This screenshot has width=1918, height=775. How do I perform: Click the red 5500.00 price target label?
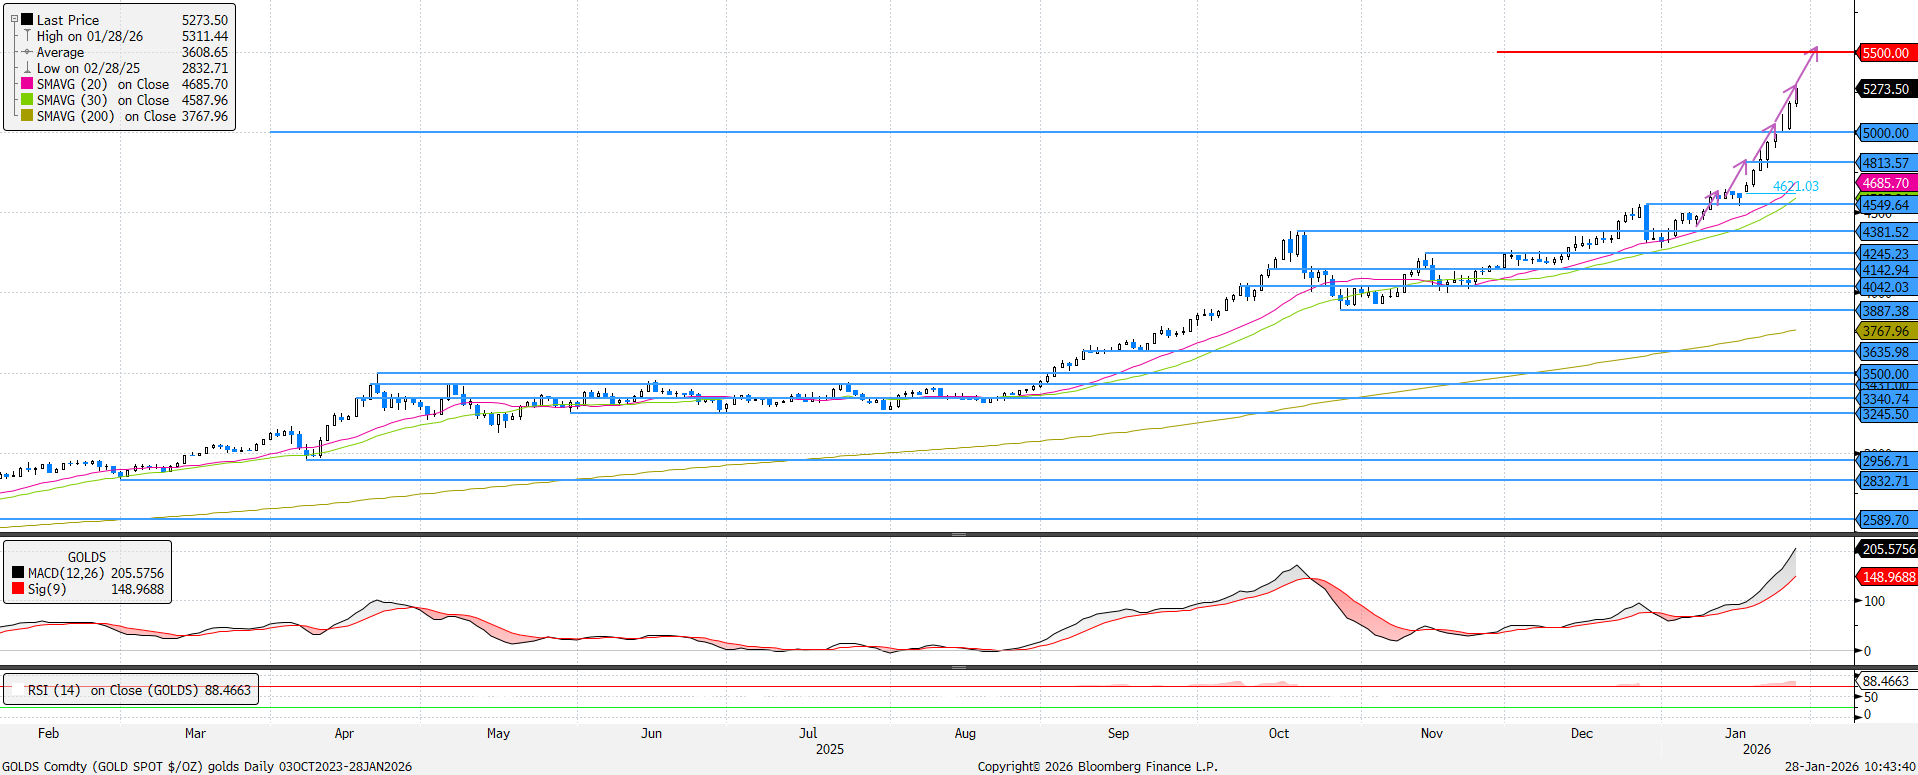click(x=1885, y=53)
